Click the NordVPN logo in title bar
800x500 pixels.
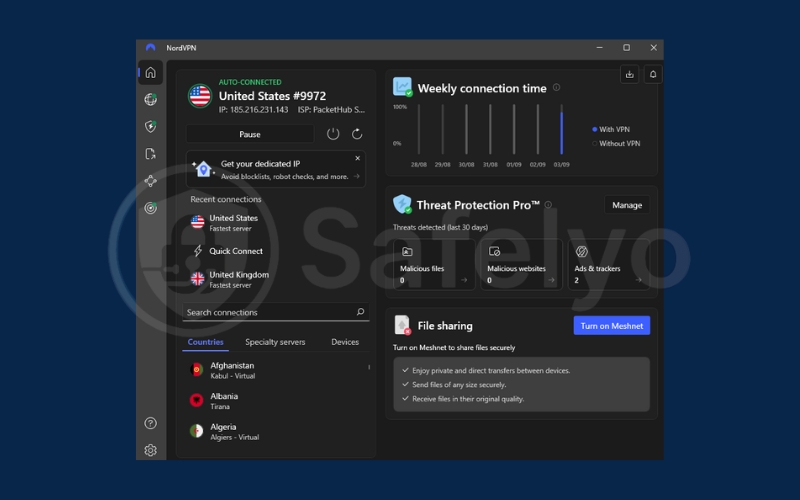coord(151,47)
